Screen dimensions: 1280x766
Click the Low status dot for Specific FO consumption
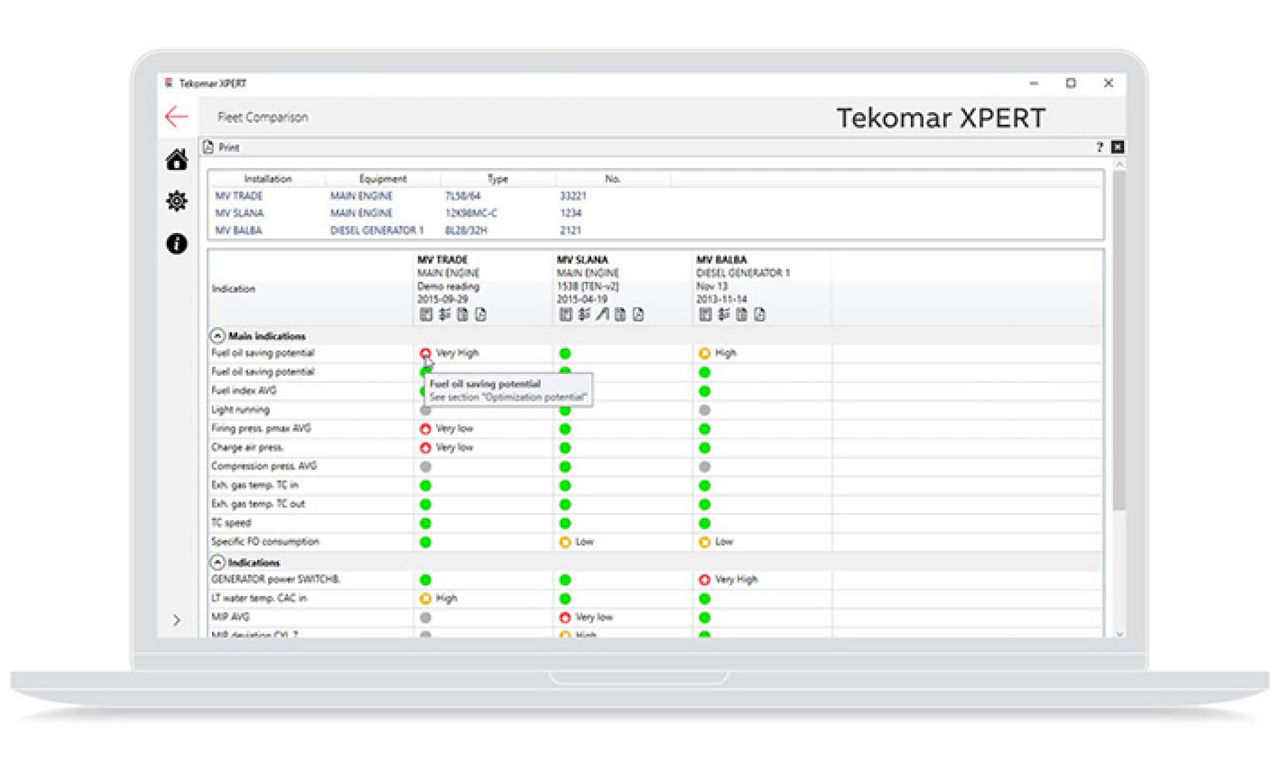click(x=565, y=541)
